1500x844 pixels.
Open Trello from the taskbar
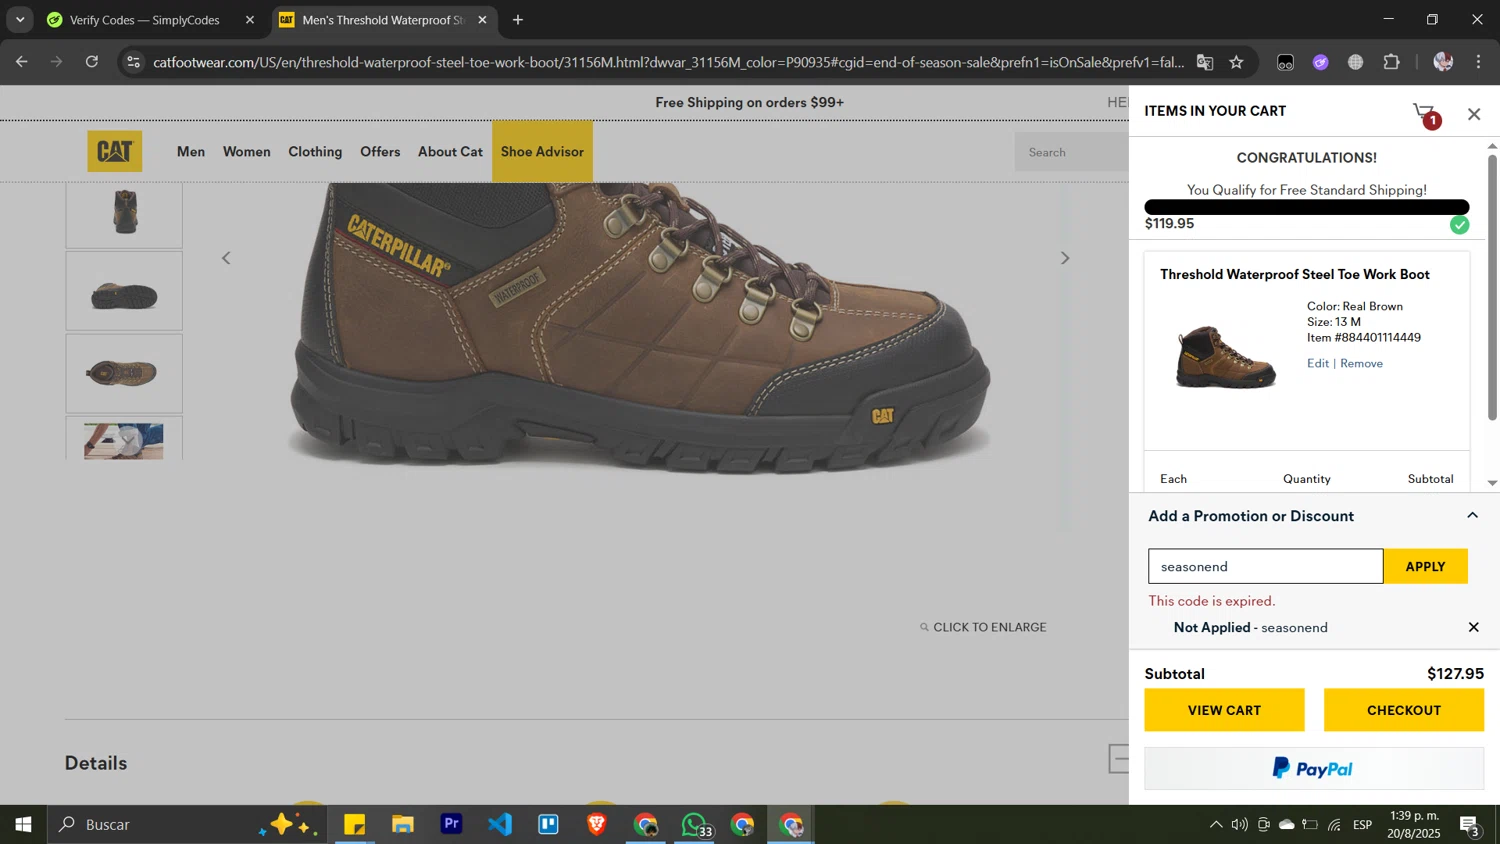548,825
